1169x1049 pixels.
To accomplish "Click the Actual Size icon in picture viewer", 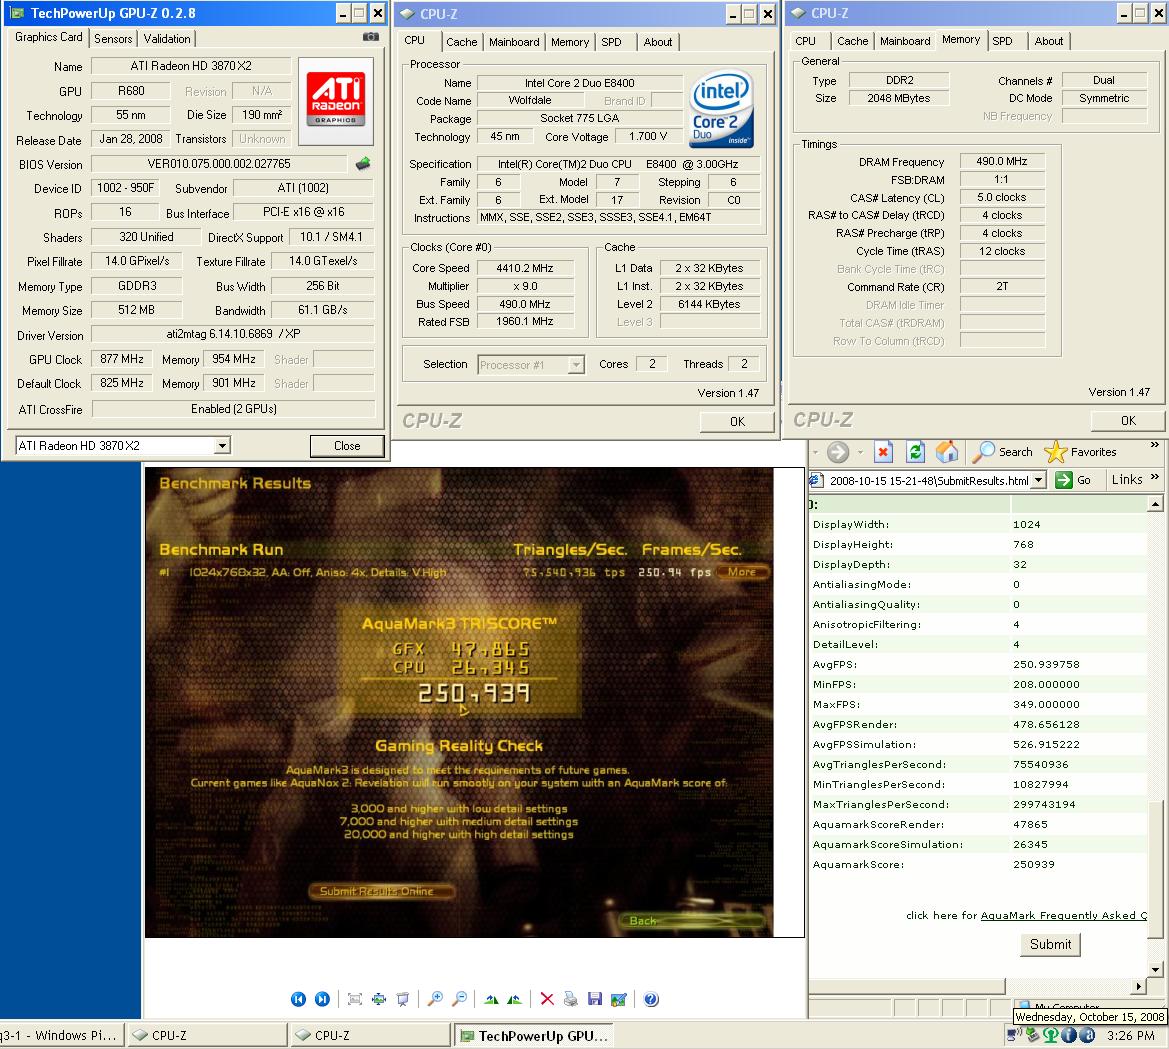I will pos(379,999).
